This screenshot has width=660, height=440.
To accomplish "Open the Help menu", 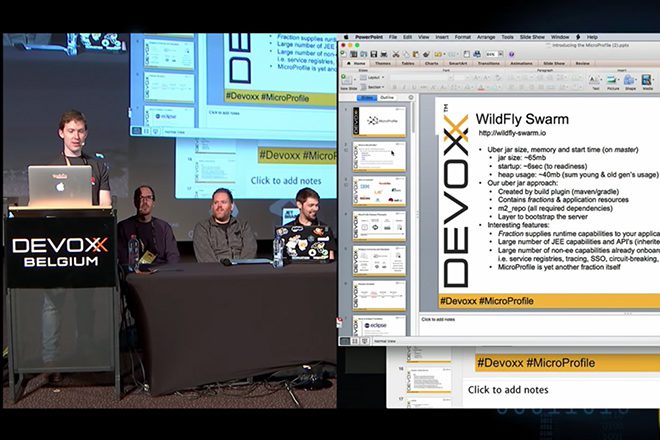I will (x=592, y=37).
